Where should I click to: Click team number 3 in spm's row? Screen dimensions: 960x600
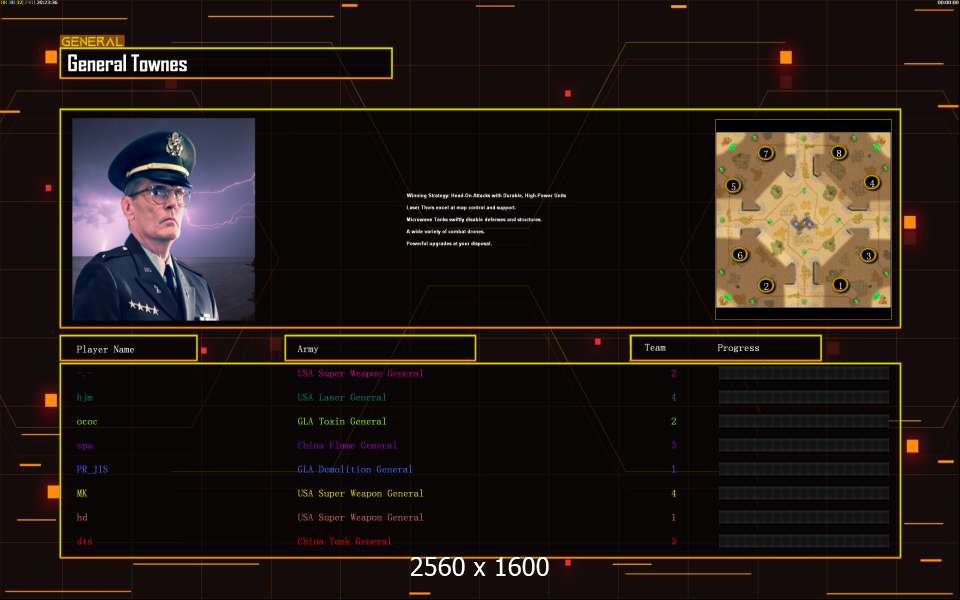(673, 445)
